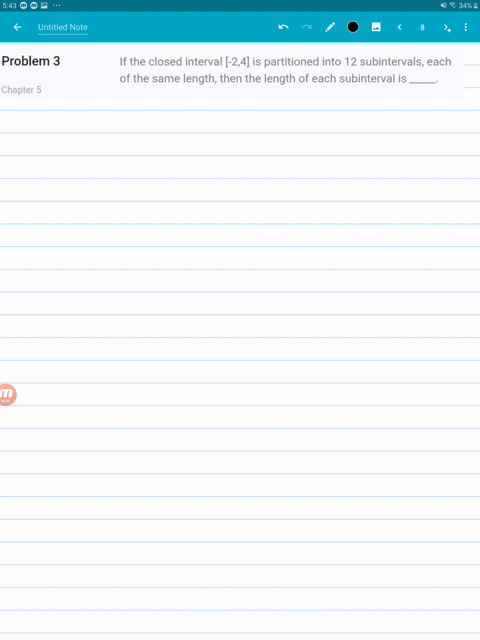Redo the undone stroke
Viewport: 480px width, 640px height.
[307, 27]
